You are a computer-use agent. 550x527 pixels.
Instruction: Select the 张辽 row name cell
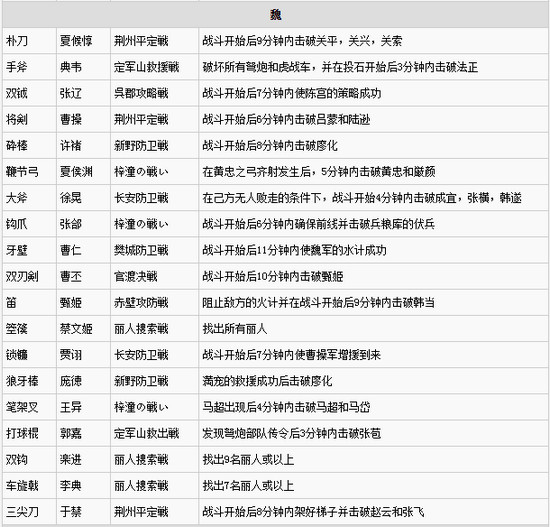pos(83,93)
